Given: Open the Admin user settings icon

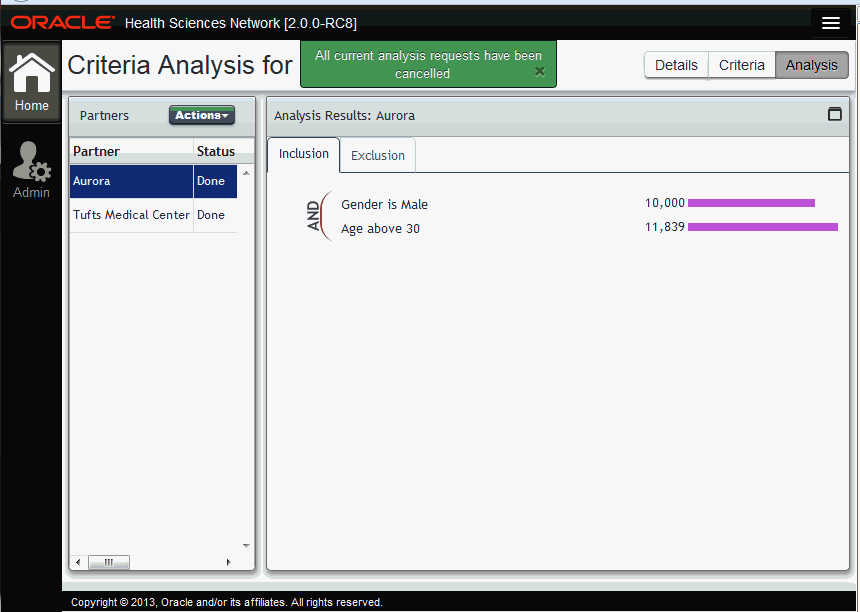Looking at the screenshot, I should (31, 169).
